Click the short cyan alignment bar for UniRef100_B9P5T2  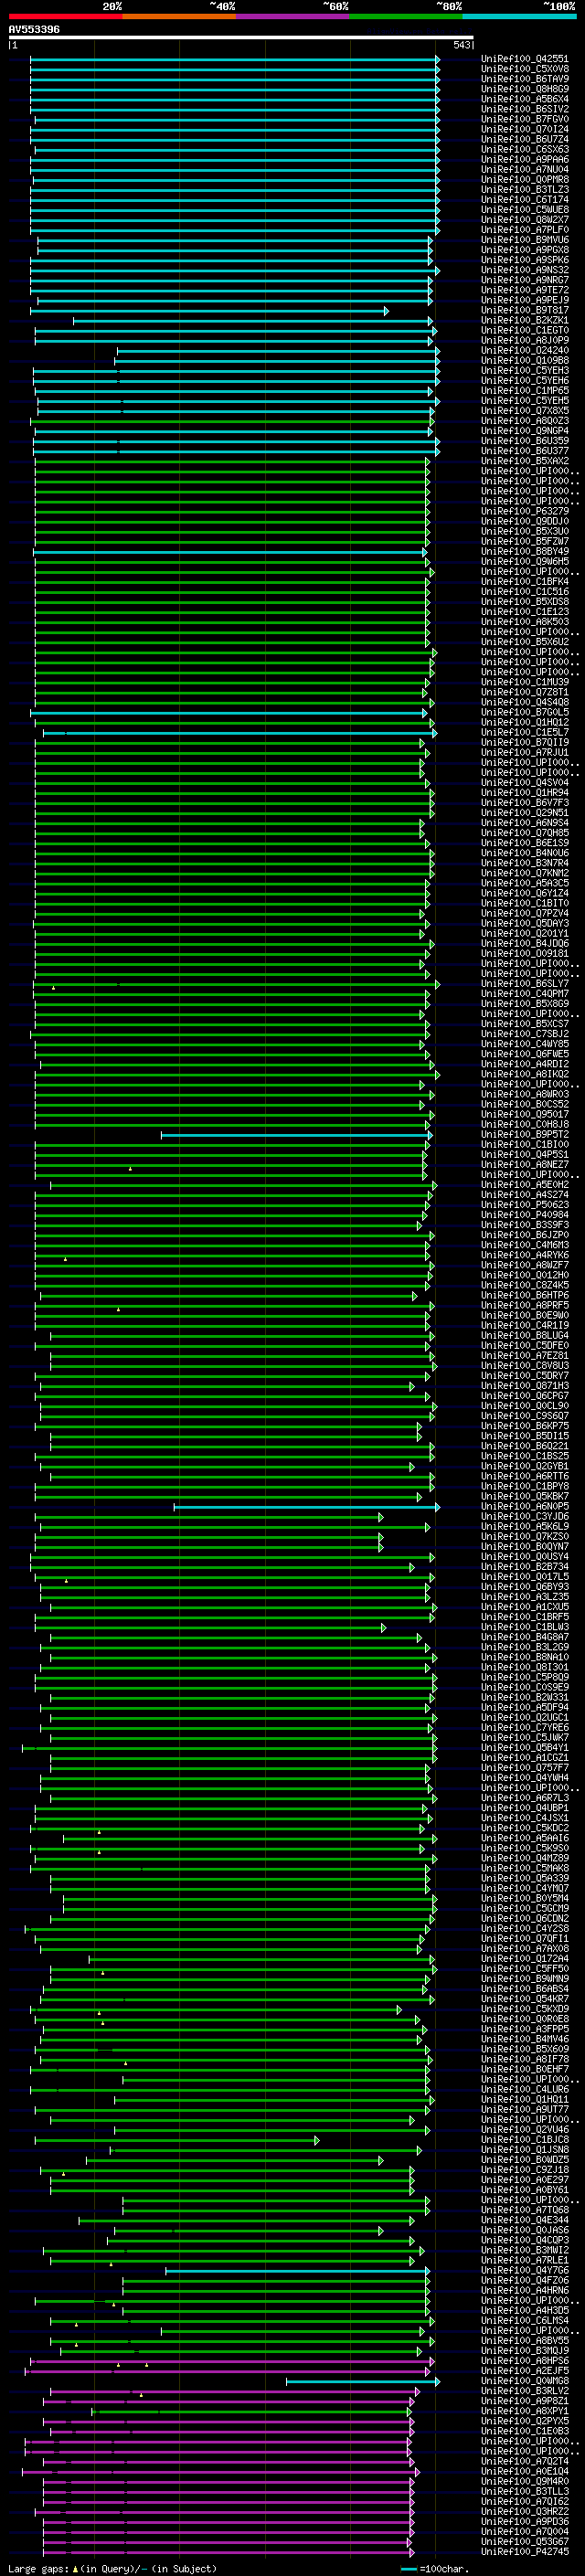click(297, 1135)
